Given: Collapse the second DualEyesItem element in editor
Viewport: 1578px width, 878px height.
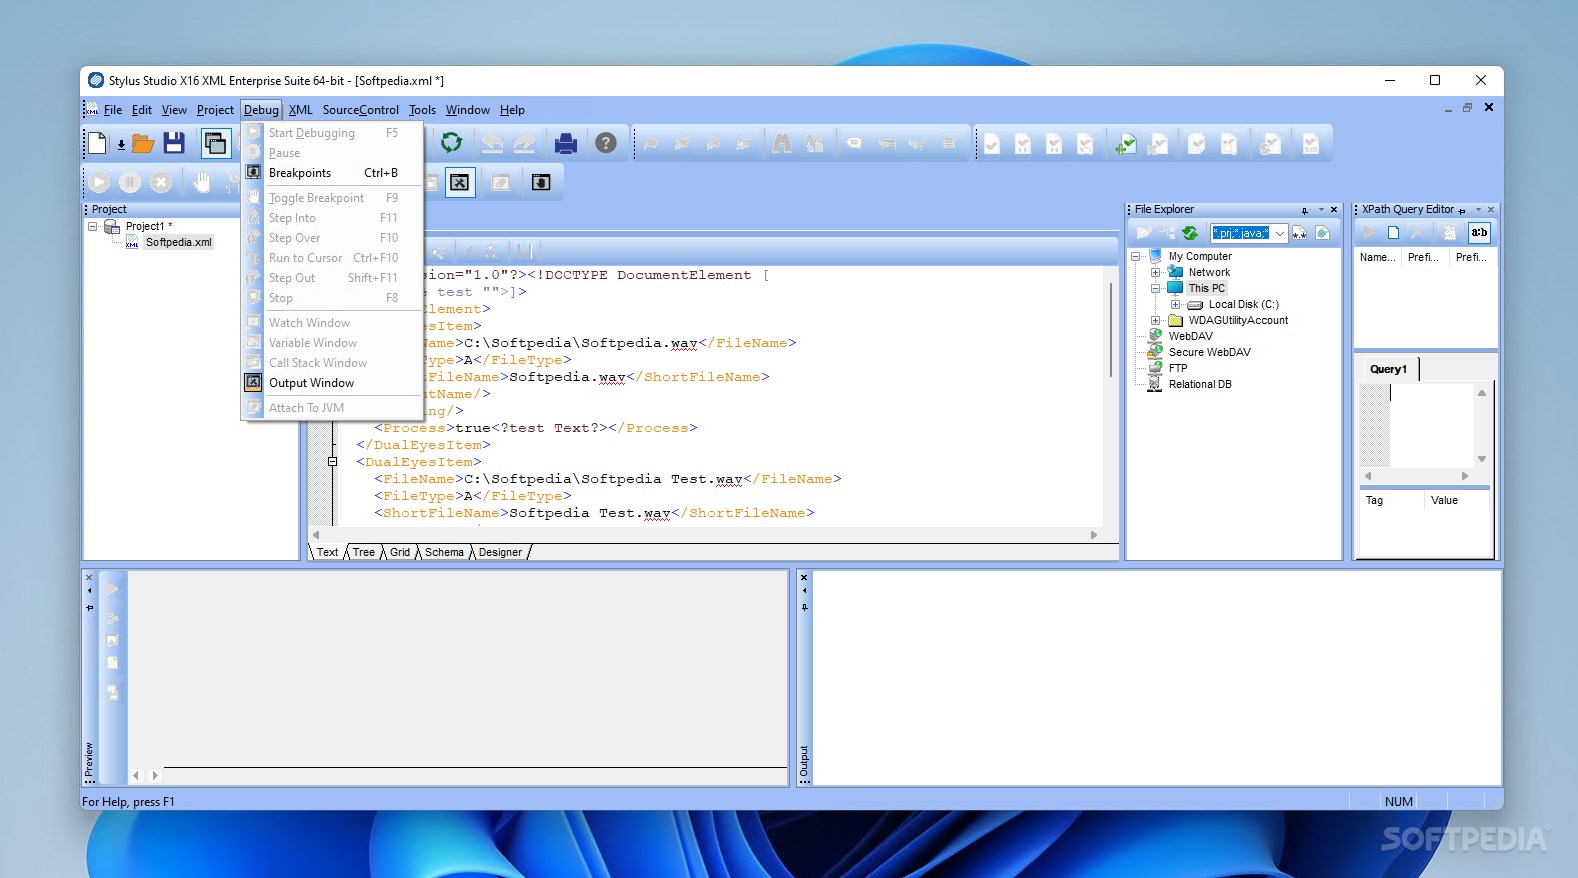Looking at the screenshot, I should pos(332,462).
